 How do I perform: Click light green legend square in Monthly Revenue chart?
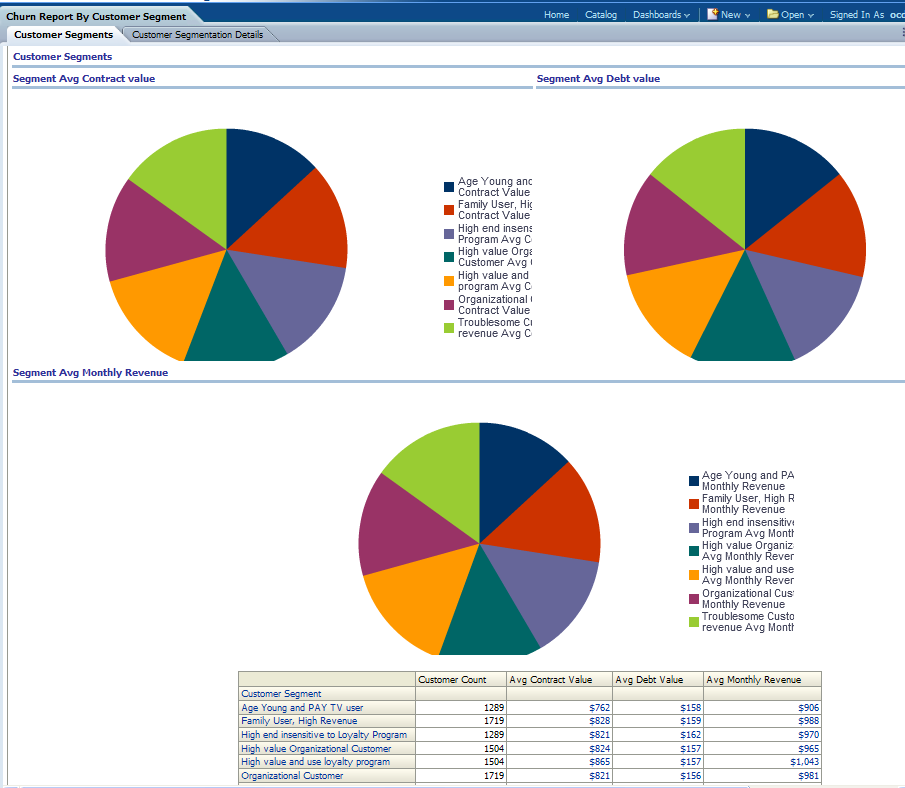pos(694,622)
